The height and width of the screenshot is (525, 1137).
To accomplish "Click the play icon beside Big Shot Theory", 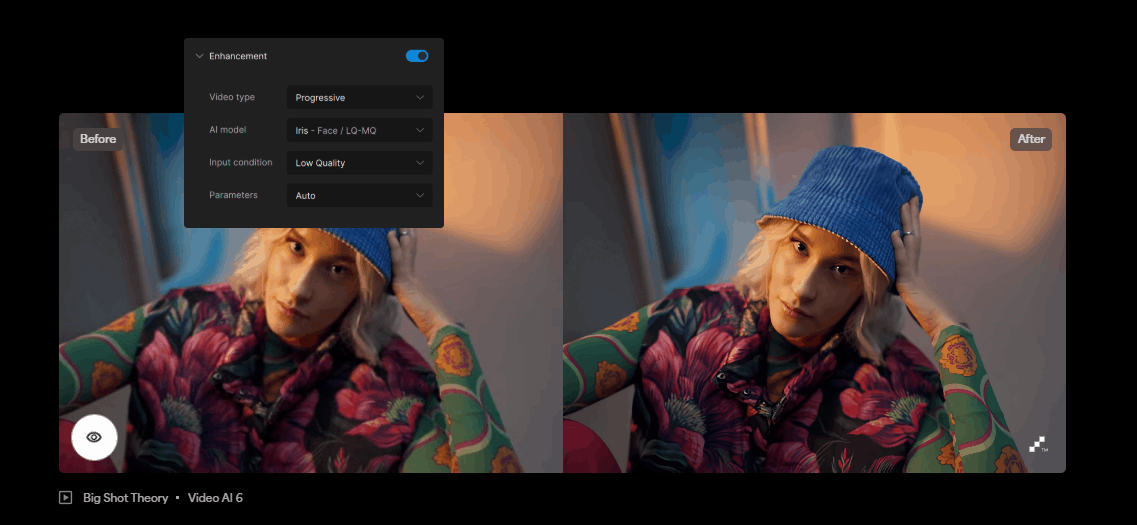I will point(65,497).
